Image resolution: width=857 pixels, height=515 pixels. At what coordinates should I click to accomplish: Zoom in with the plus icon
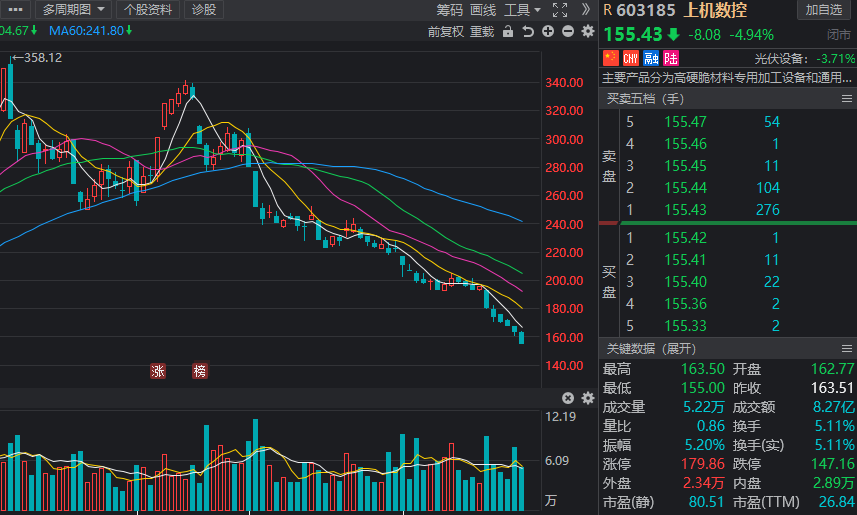point(548,31)
